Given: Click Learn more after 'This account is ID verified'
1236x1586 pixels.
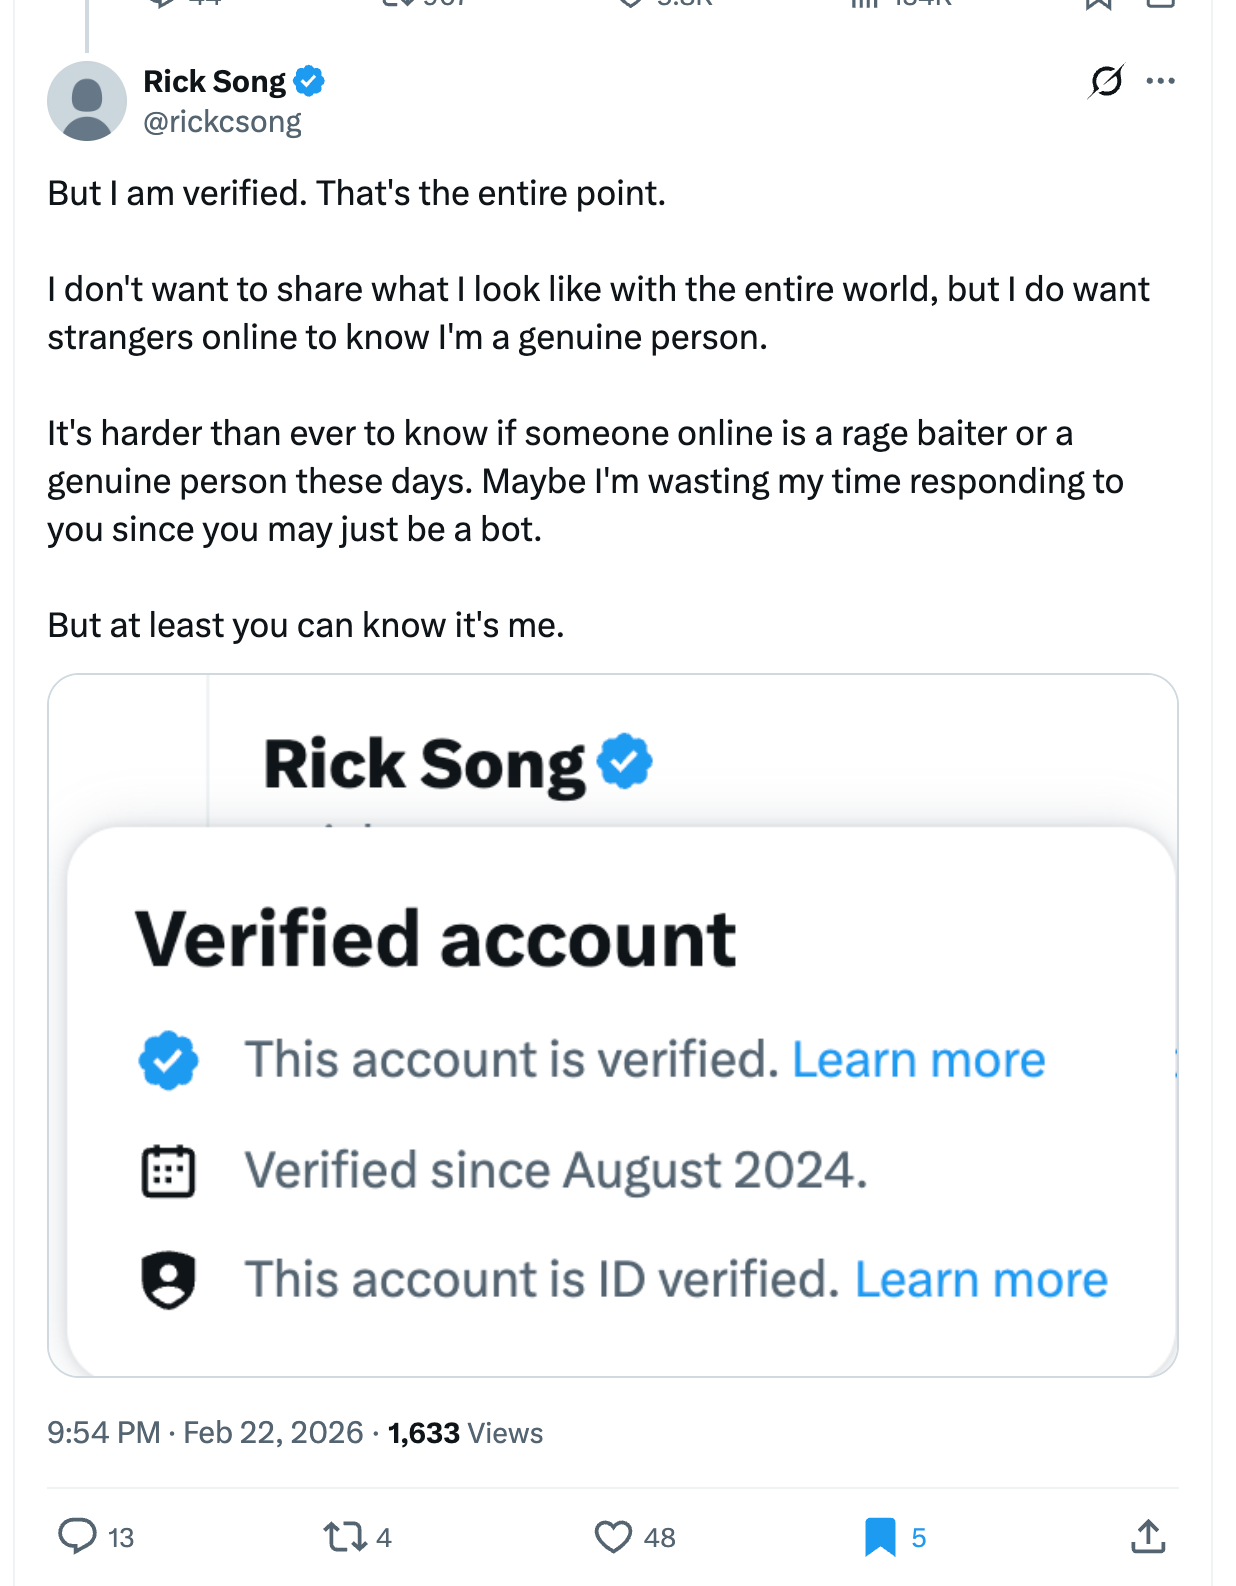Looking at the screenshot, I should [x=981, y=1279].
